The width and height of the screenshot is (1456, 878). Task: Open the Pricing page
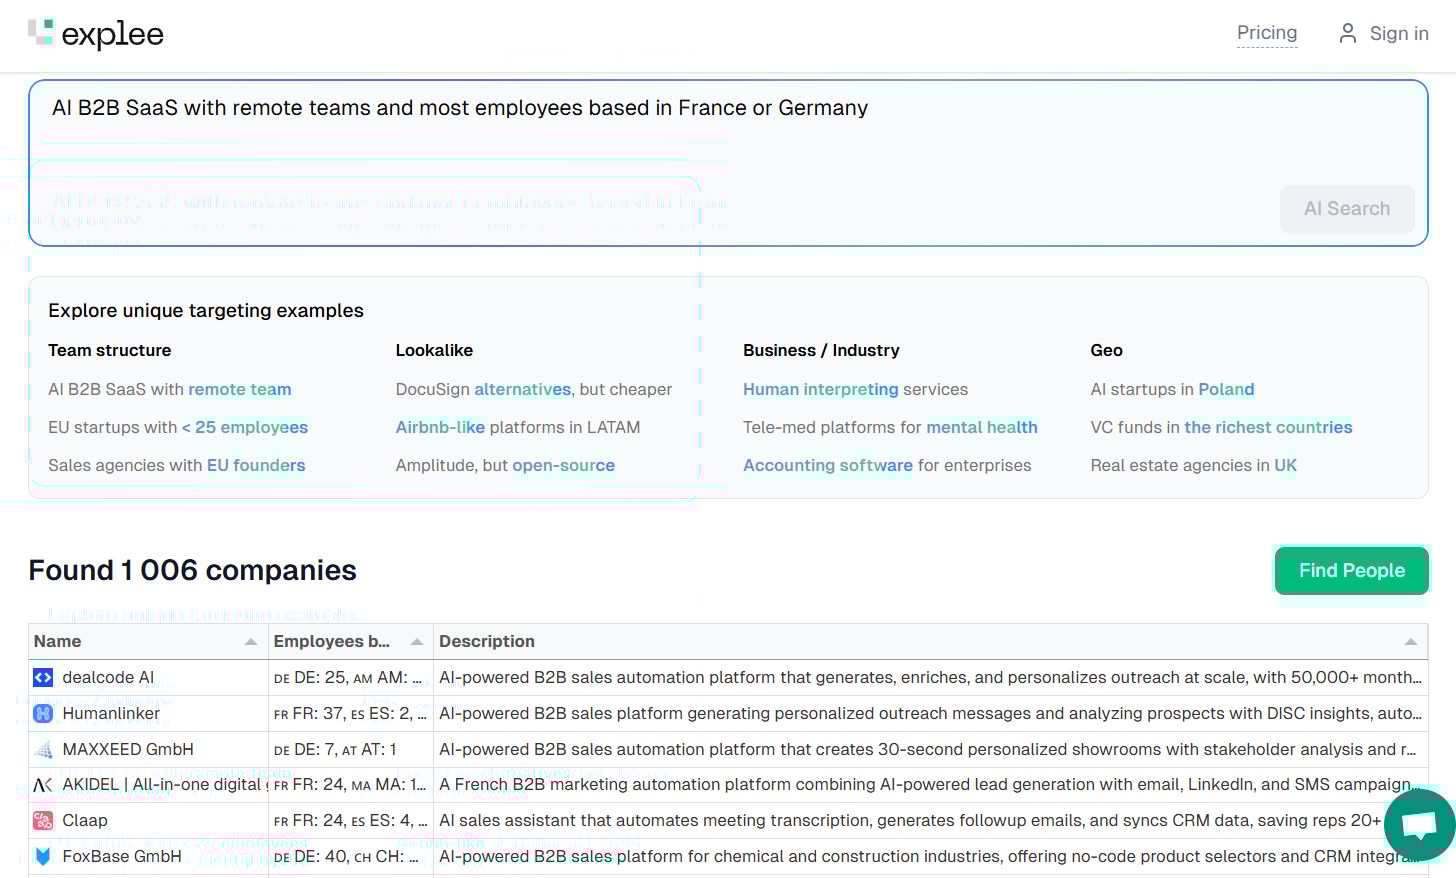pos(1267,33)
